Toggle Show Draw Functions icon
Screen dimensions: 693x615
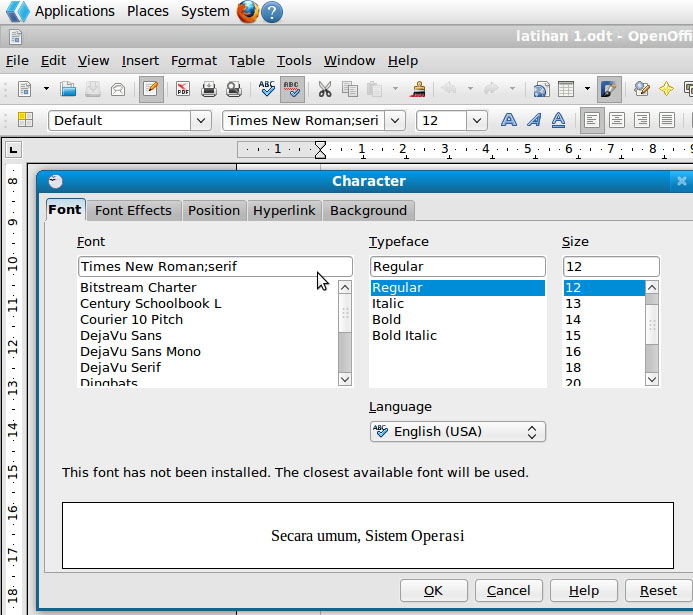(609, 89)
